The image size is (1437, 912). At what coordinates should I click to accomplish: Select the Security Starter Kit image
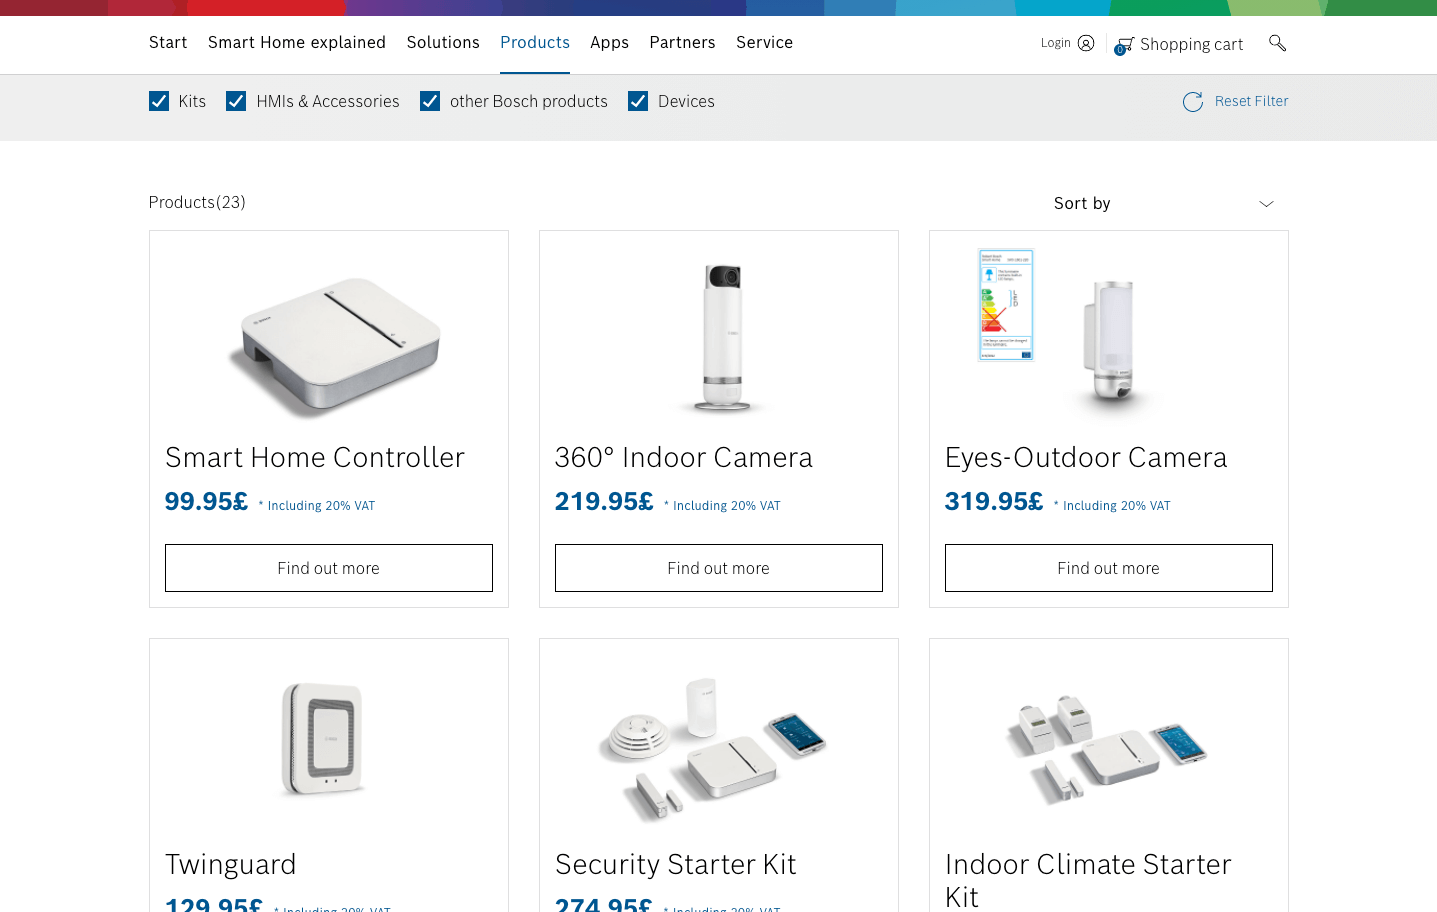714,748
